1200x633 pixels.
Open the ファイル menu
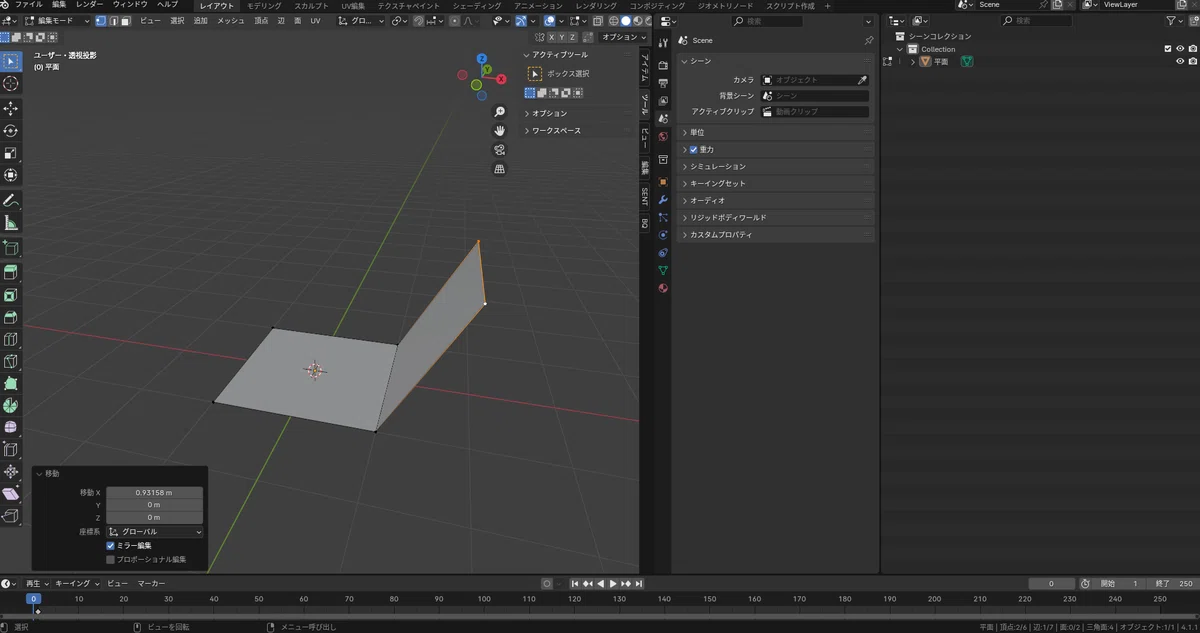coord(28,5)
